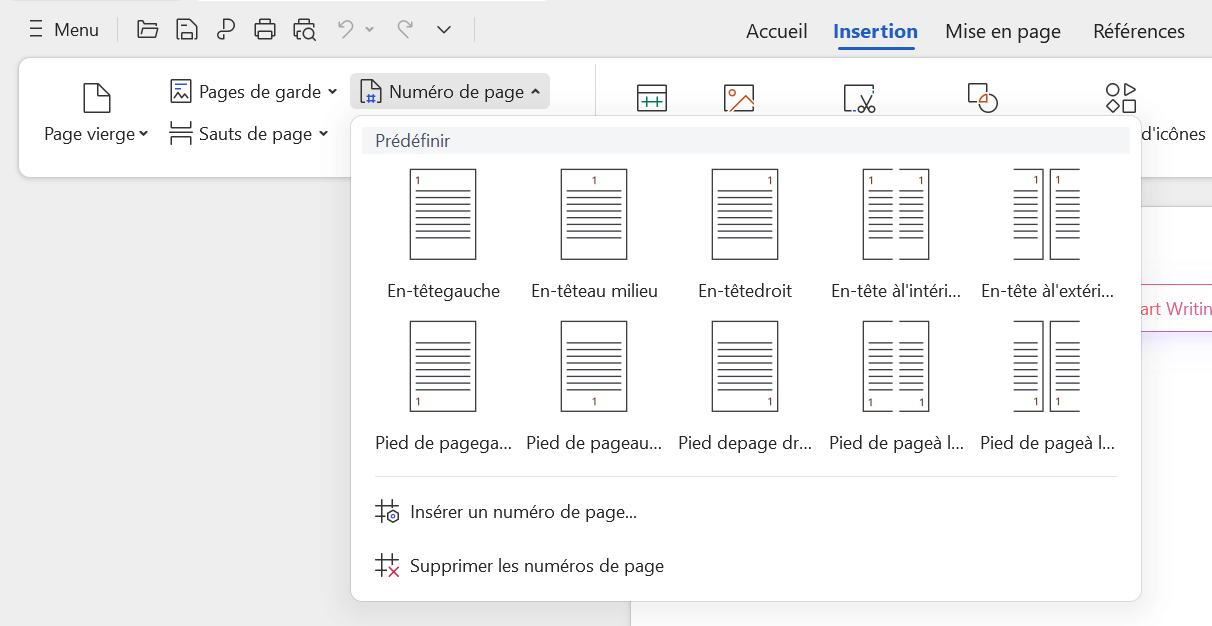Click the save diskette icon
The image size is (1212, 626).
coord(187,30)
